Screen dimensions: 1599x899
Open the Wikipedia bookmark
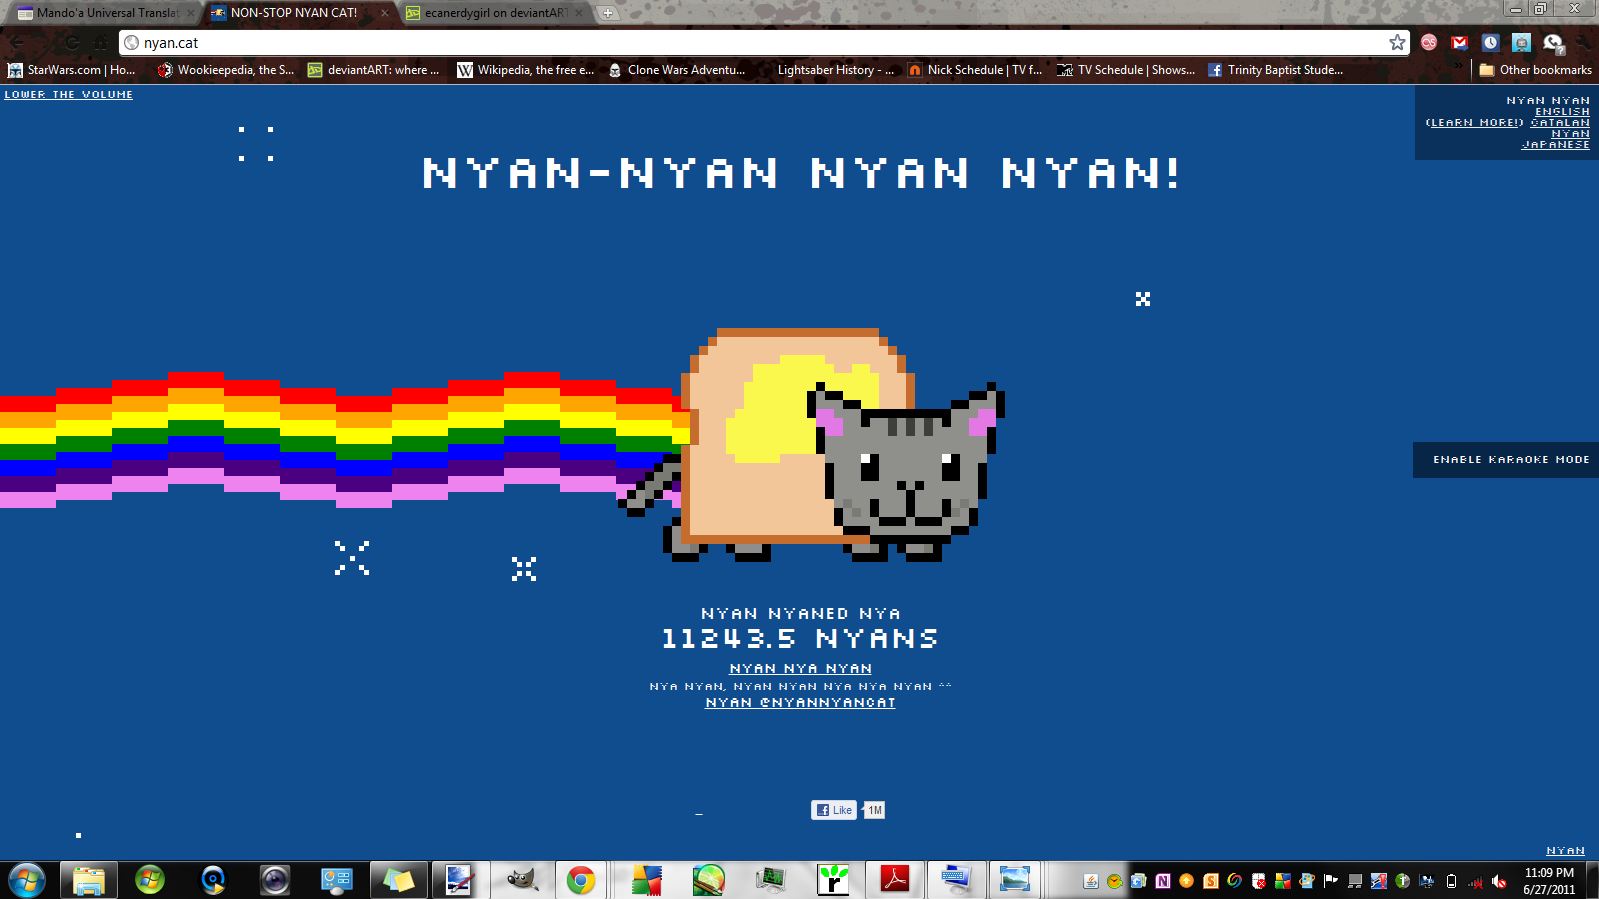525,70
